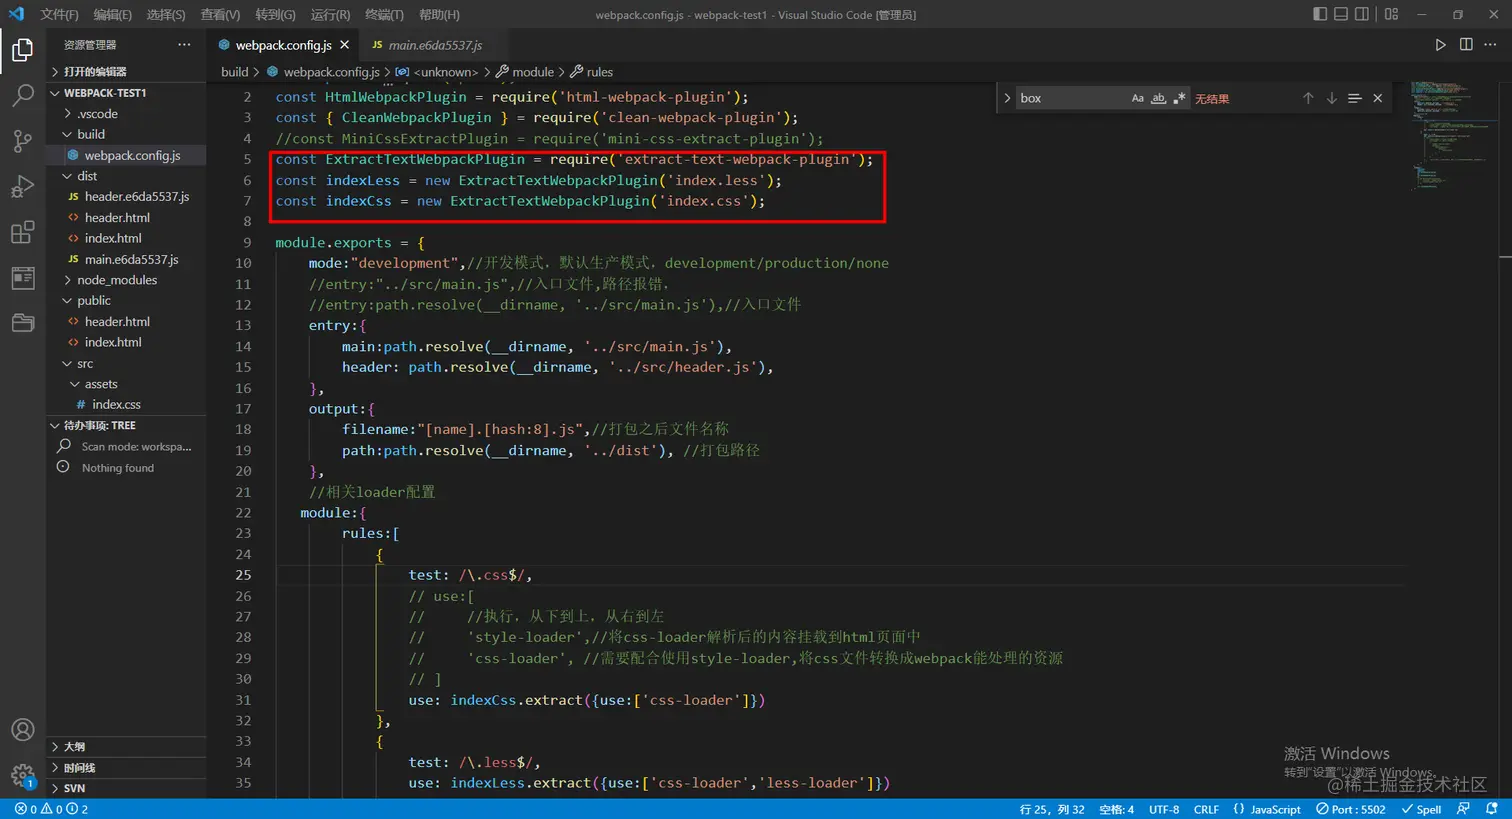
Task: Open Customize Layout in the title bar
Action: 1392,14
